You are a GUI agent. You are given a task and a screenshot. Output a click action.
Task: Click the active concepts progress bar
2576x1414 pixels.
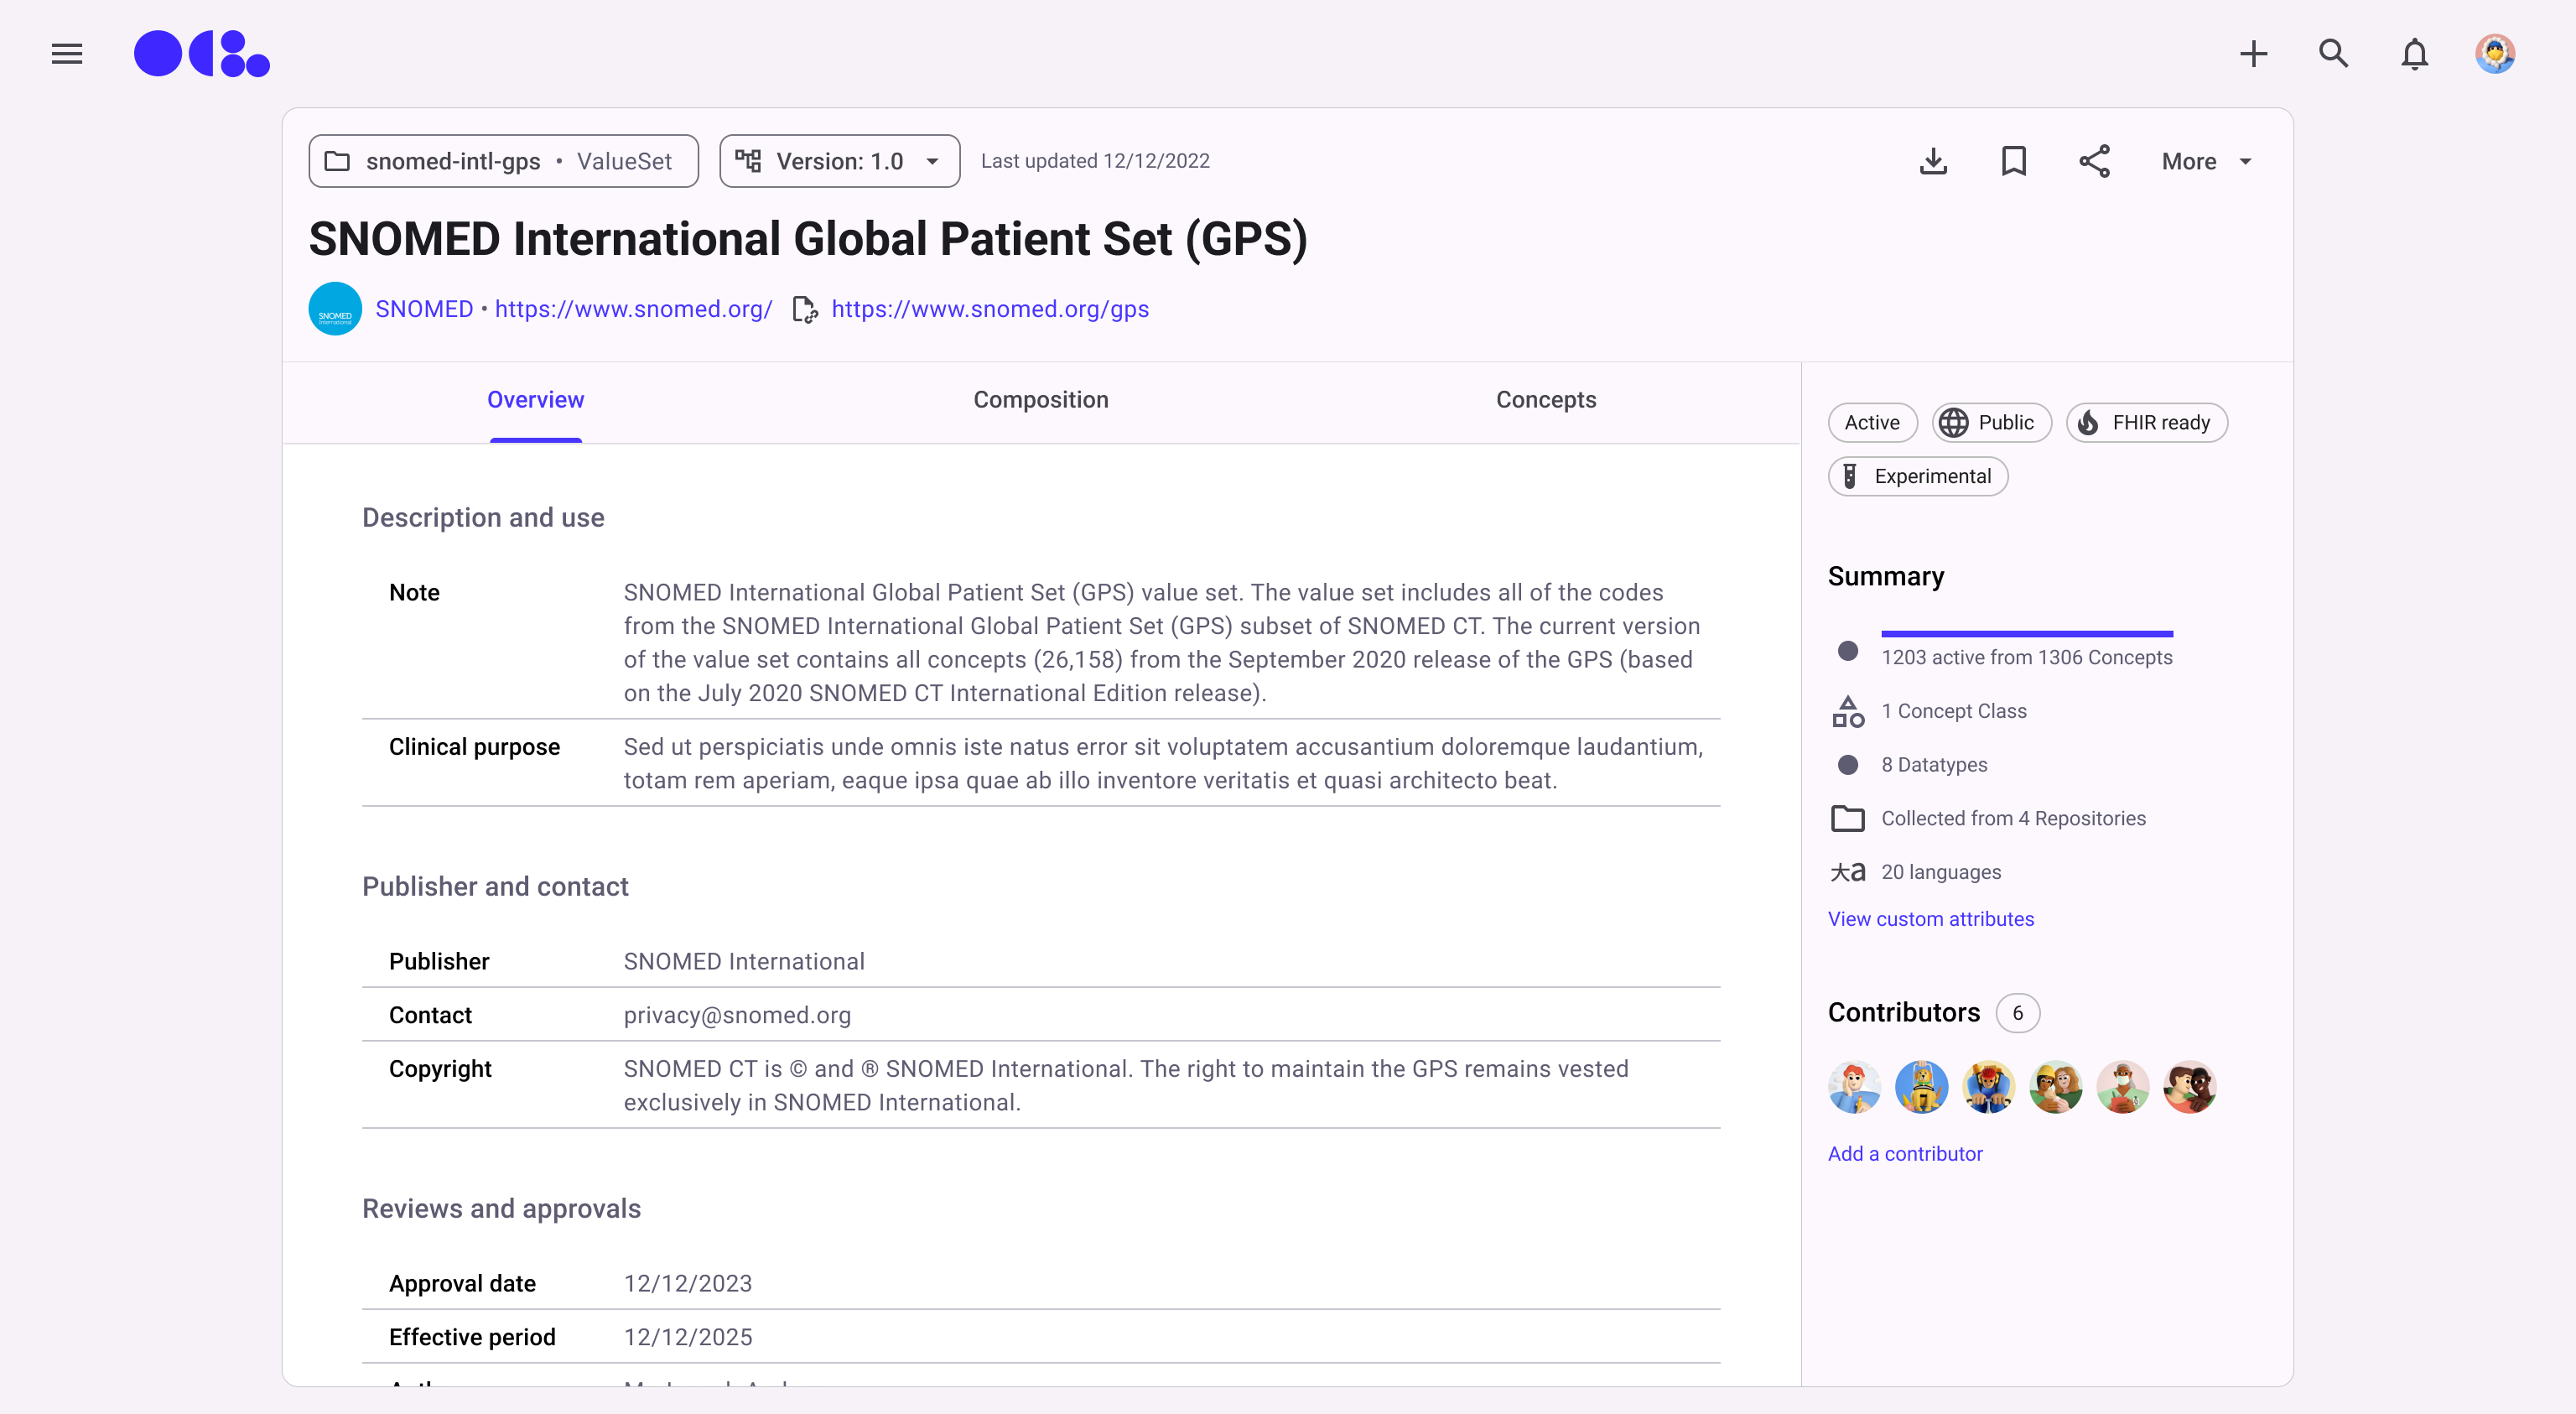click(x=2026, y=634)
